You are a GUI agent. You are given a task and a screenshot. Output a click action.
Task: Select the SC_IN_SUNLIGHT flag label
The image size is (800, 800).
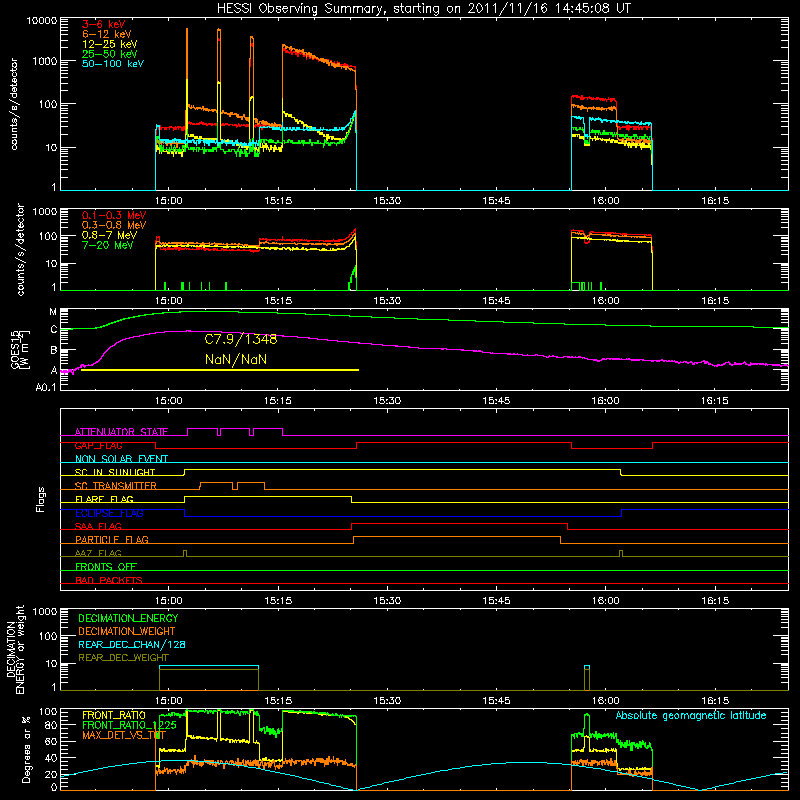115,472
